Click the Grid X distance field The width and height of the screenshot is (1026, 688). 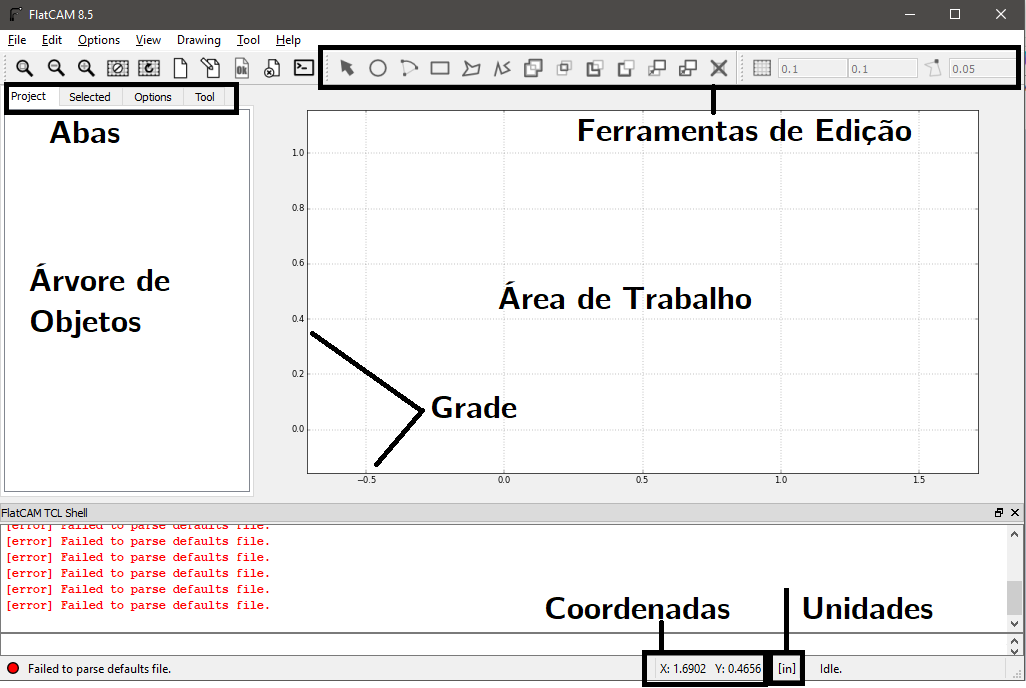[812, 69]
